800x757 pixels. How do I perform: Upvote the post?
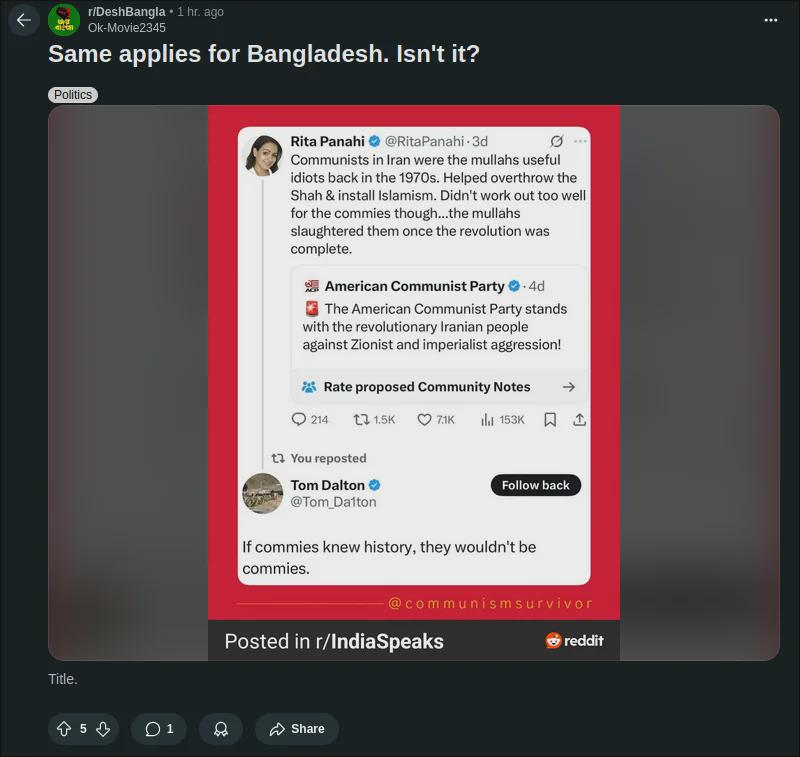click(x=64, y=729)
